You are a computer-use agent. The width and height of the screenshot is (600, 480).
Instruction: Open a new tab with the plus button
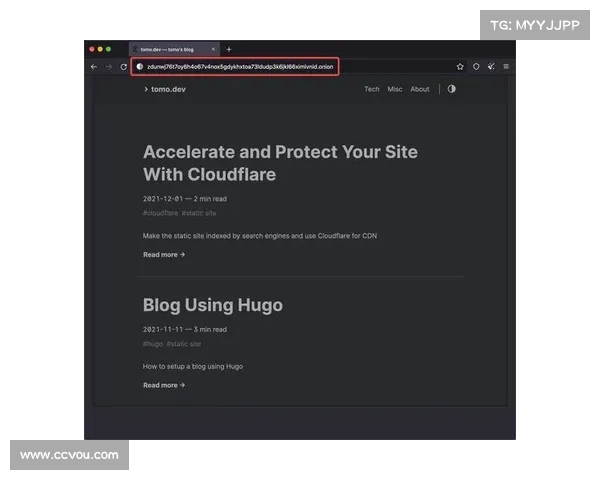[229, 49]
